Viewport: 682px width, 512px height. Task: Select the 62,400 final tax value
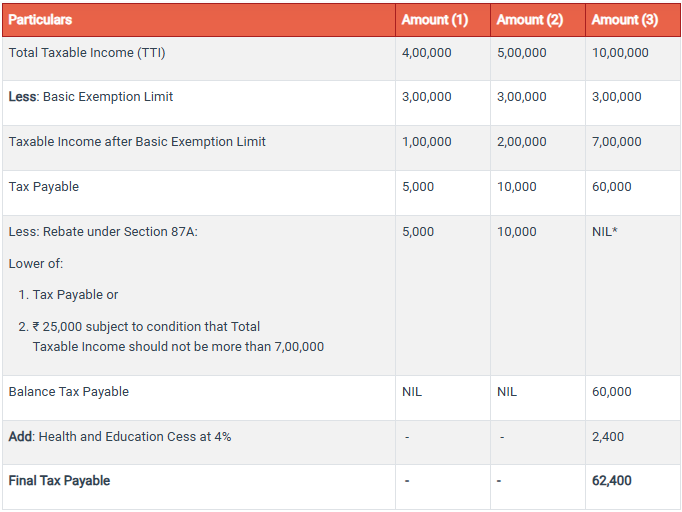tap(611, 481)
